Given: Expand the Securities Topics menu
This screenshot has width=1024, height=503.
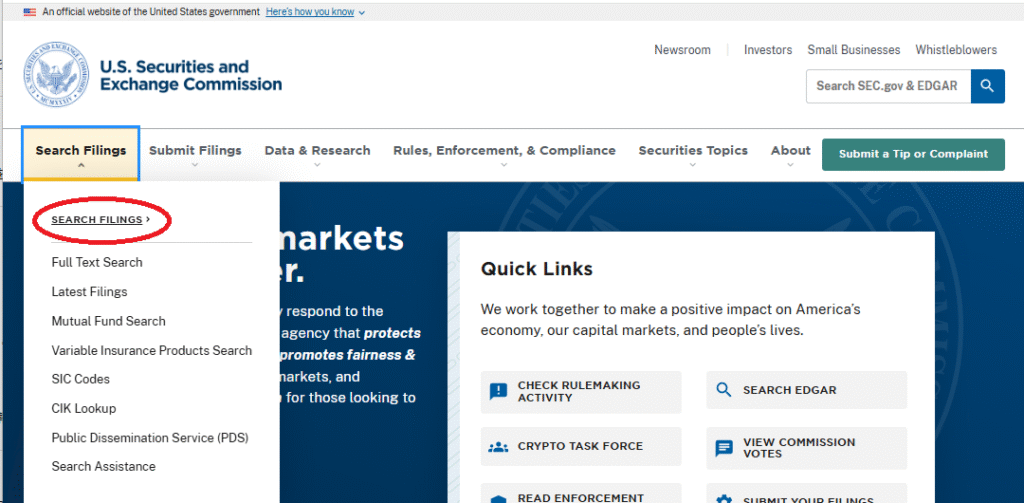Looking at the screenshot, I should (693, 154).
